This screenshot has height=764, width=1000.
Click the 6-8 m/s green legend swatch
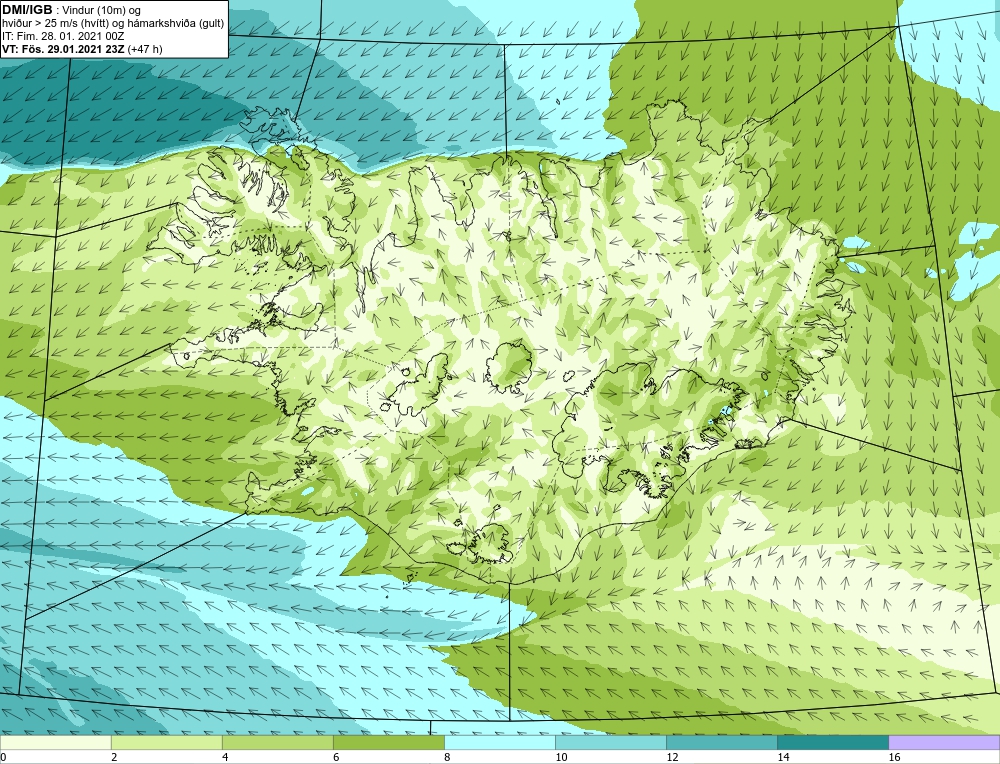pos(389,742)
